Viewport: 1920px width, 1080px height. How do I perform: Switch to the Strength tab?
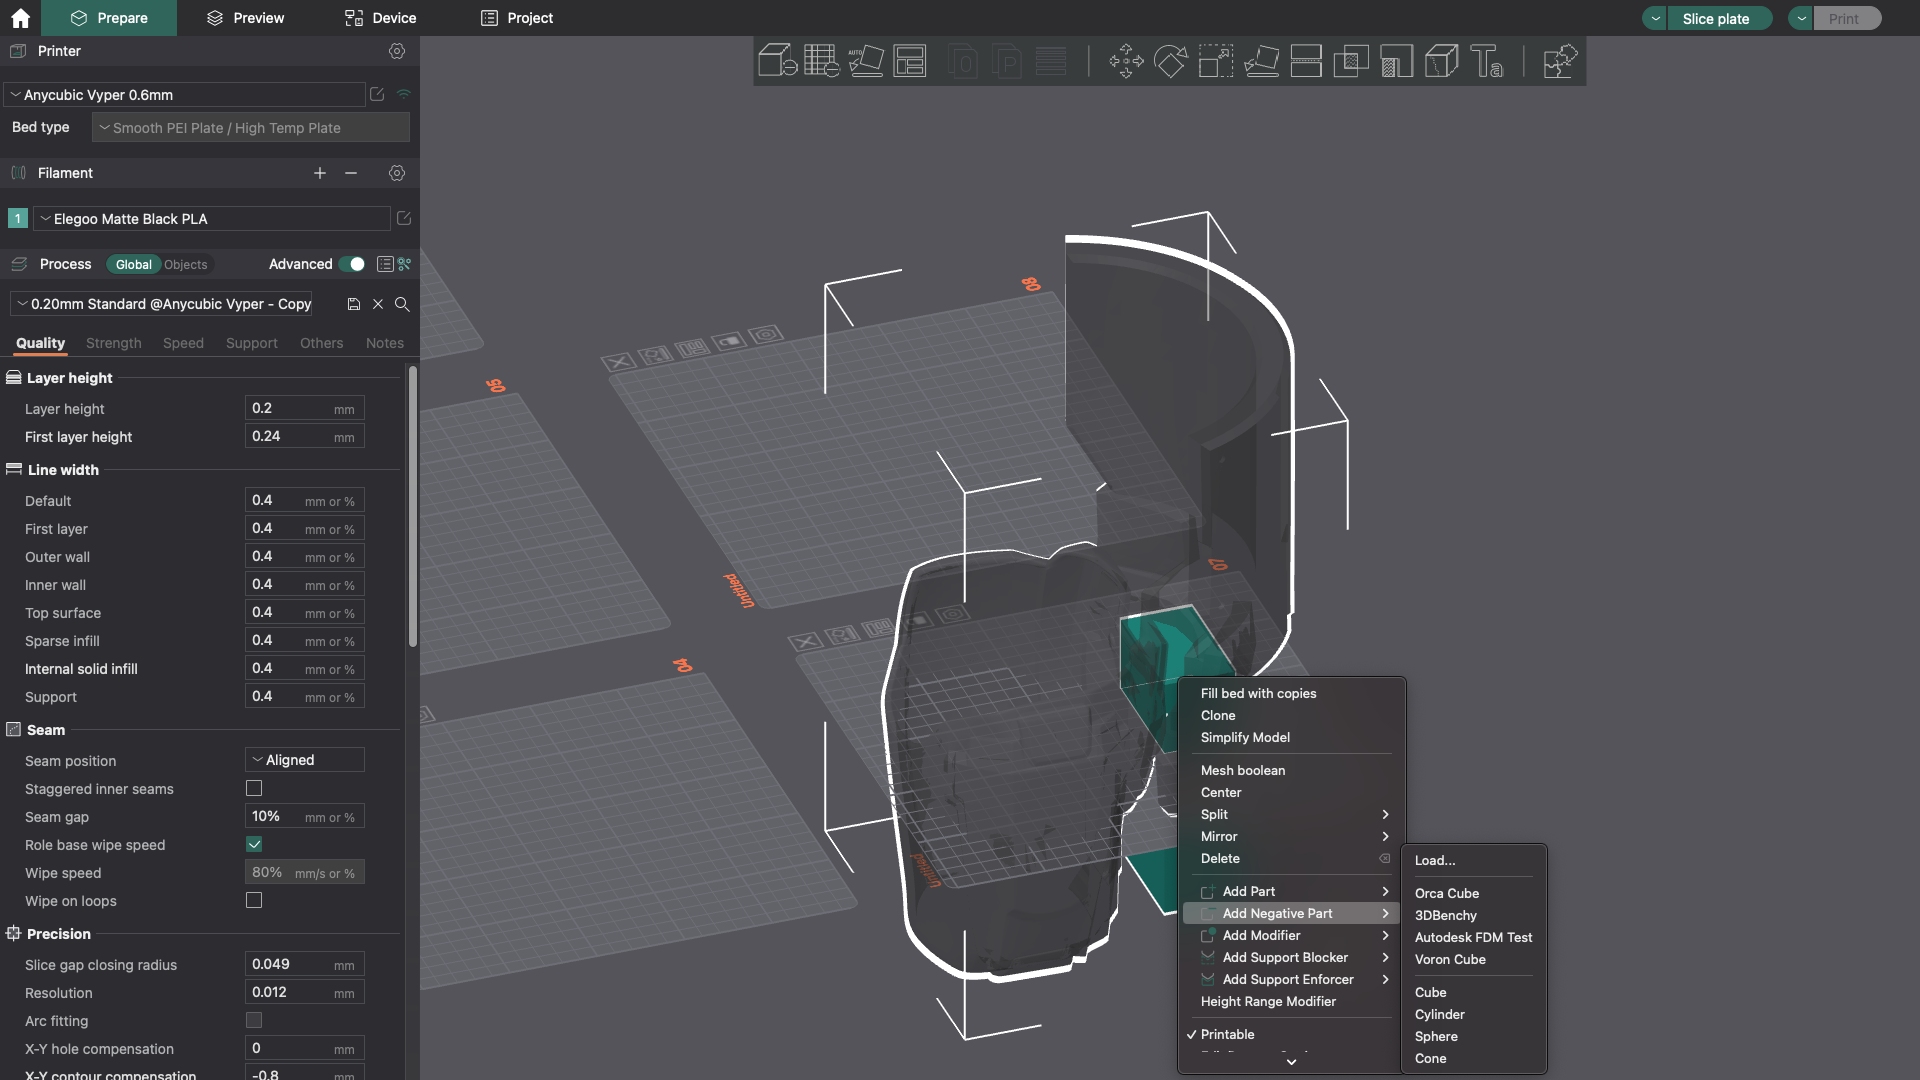click(x=114, y=343)
